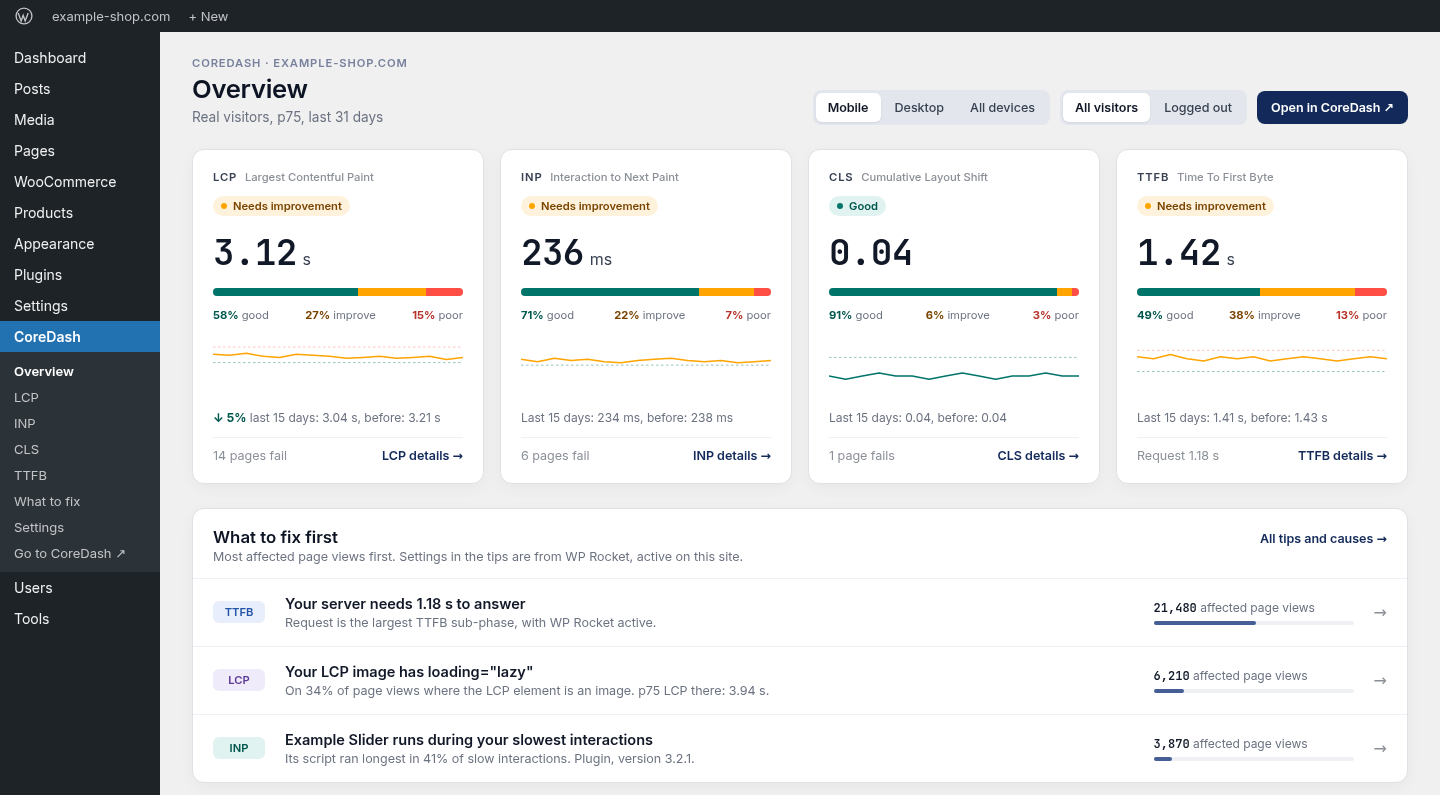Viewport: 1440px width, 795px height.
Task: Click the 21,480 affected page views bar
Action: click(x=1254, y=623)
